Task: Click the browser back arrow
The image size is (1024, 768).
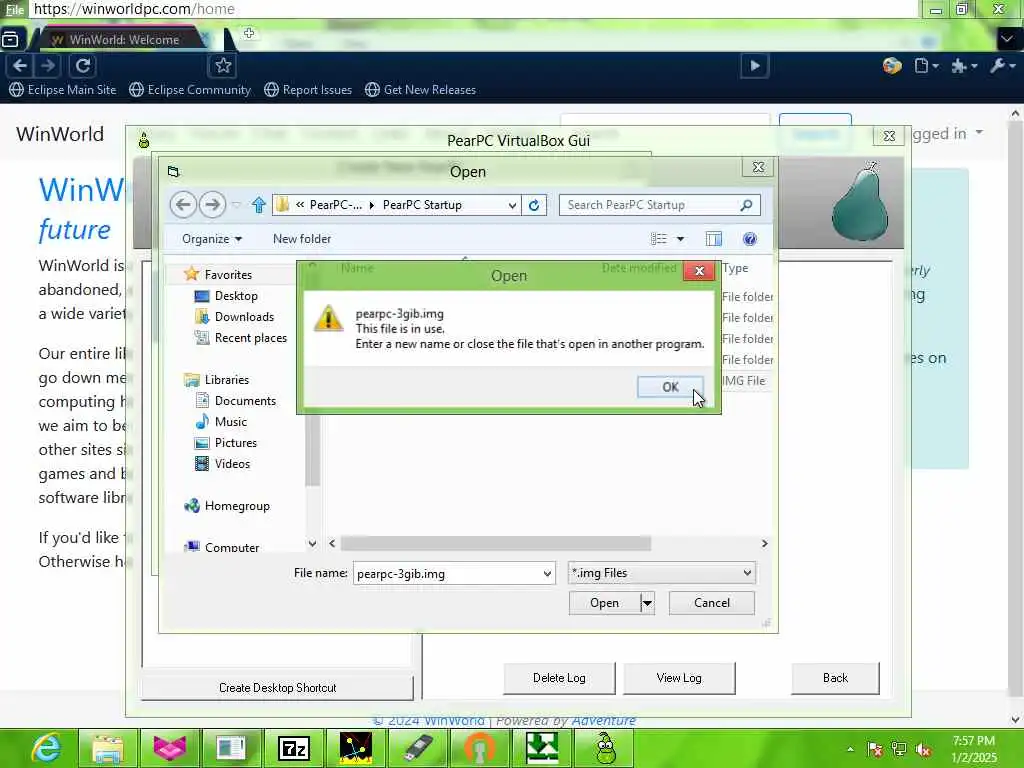Action: coord(20,65)
